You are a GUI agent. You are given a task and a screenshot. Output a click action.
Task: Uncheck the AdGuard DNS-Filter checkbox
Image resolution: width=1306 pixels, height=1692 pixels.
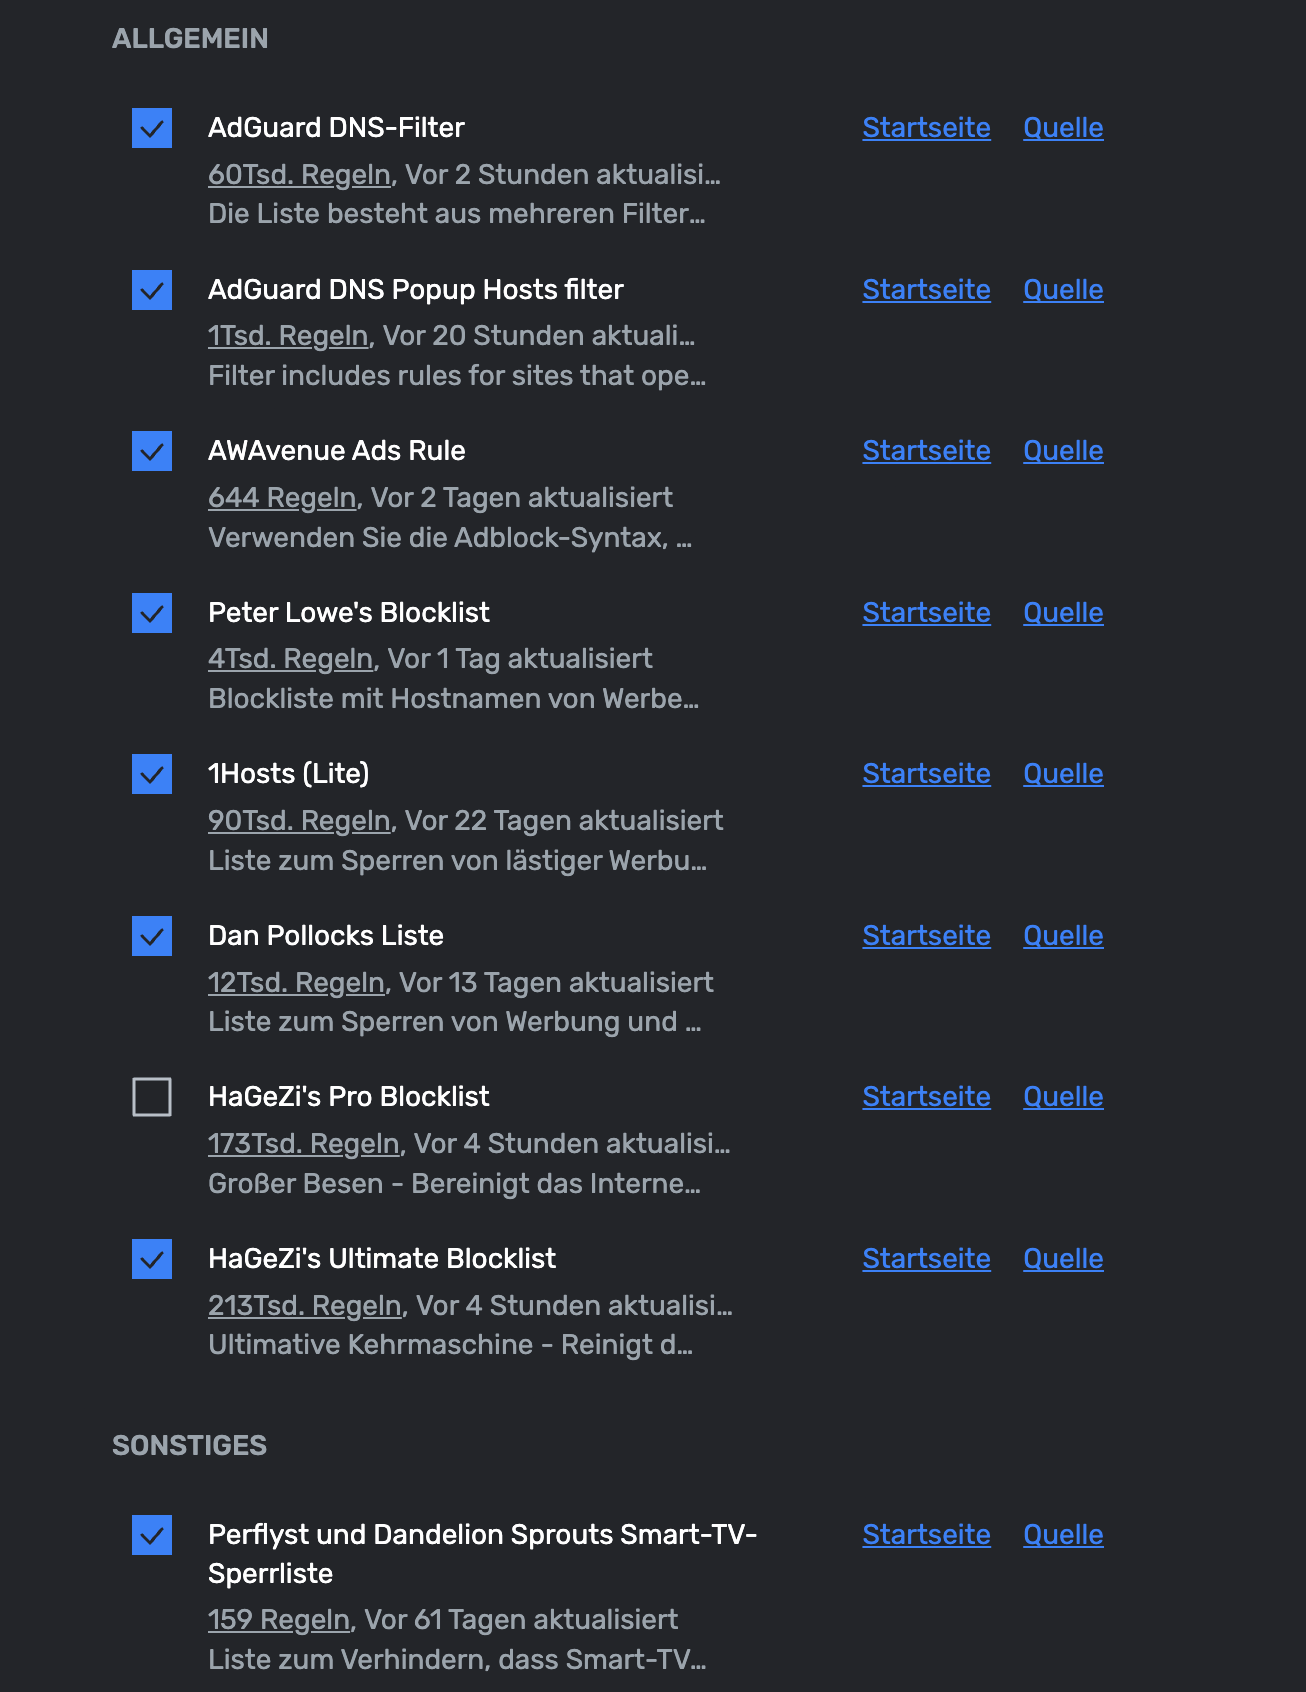point(152,128)
